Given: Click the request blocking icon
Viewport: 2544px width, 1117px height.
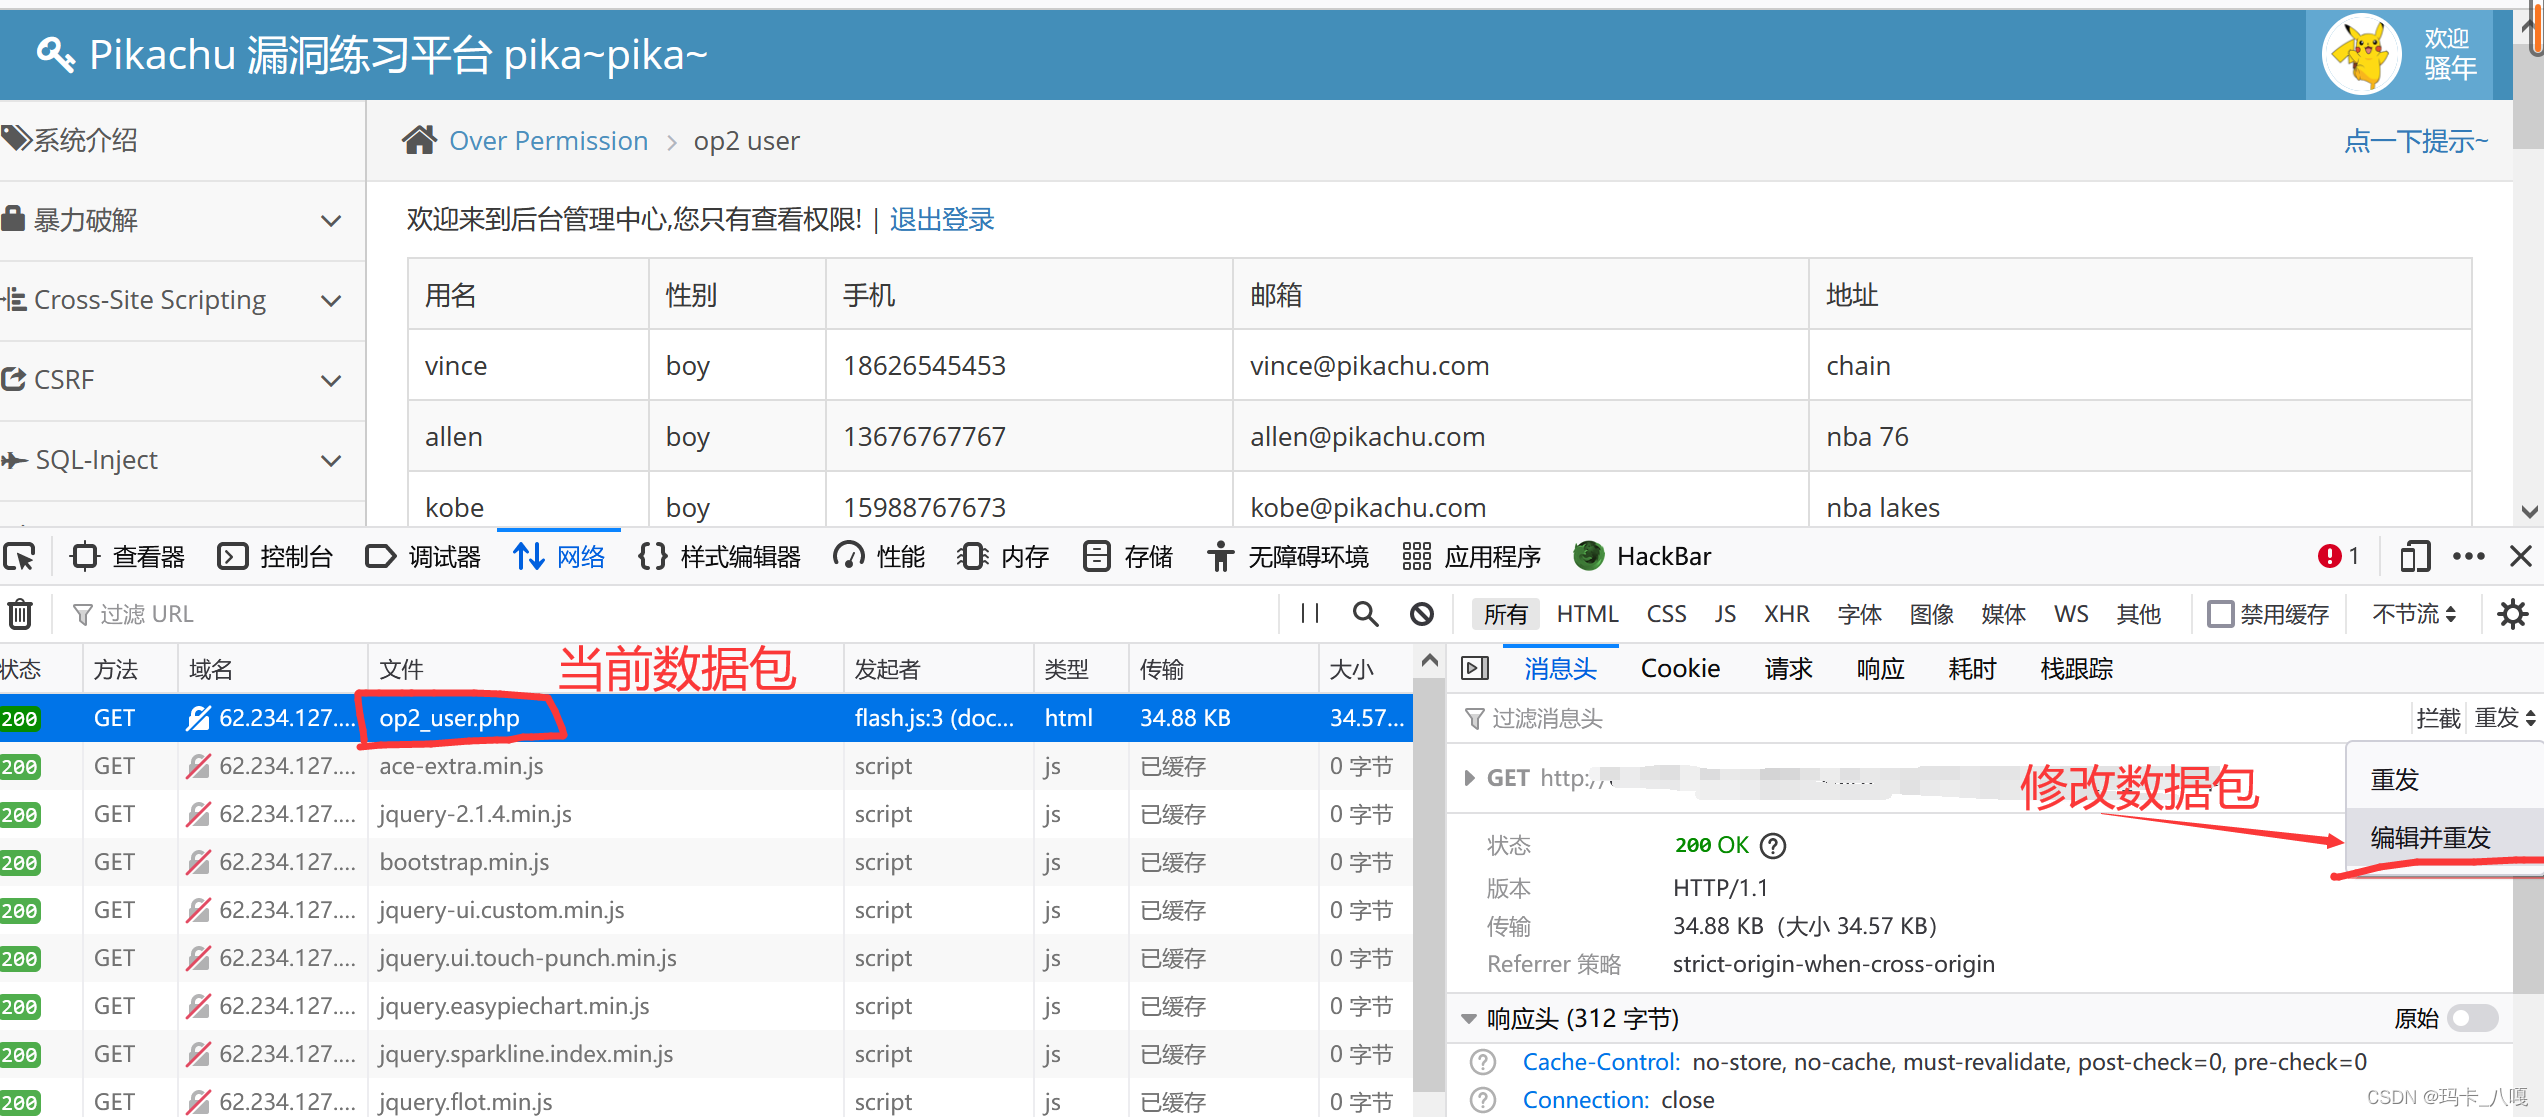Looking at the screenshot, I should tap(1421, 614).
